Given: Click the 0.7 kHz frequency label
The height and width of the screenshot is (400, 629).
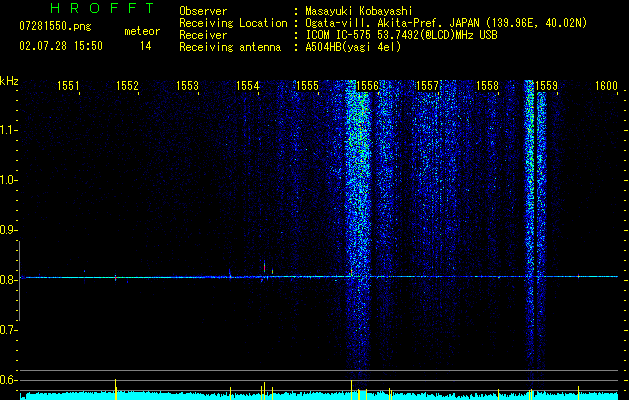Looking at the screenshot, I should tap(7, 330).
